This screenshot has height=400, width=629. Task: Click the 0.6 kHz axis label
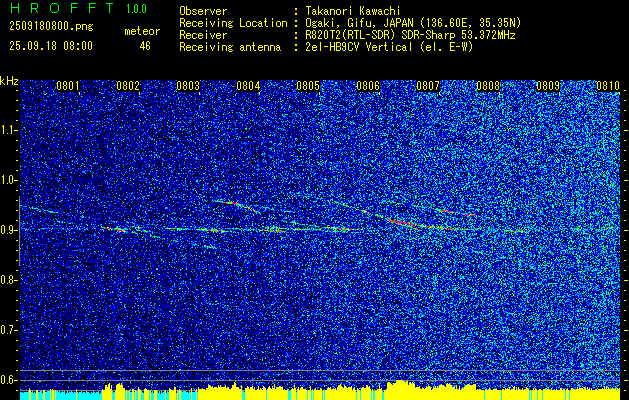8,380
